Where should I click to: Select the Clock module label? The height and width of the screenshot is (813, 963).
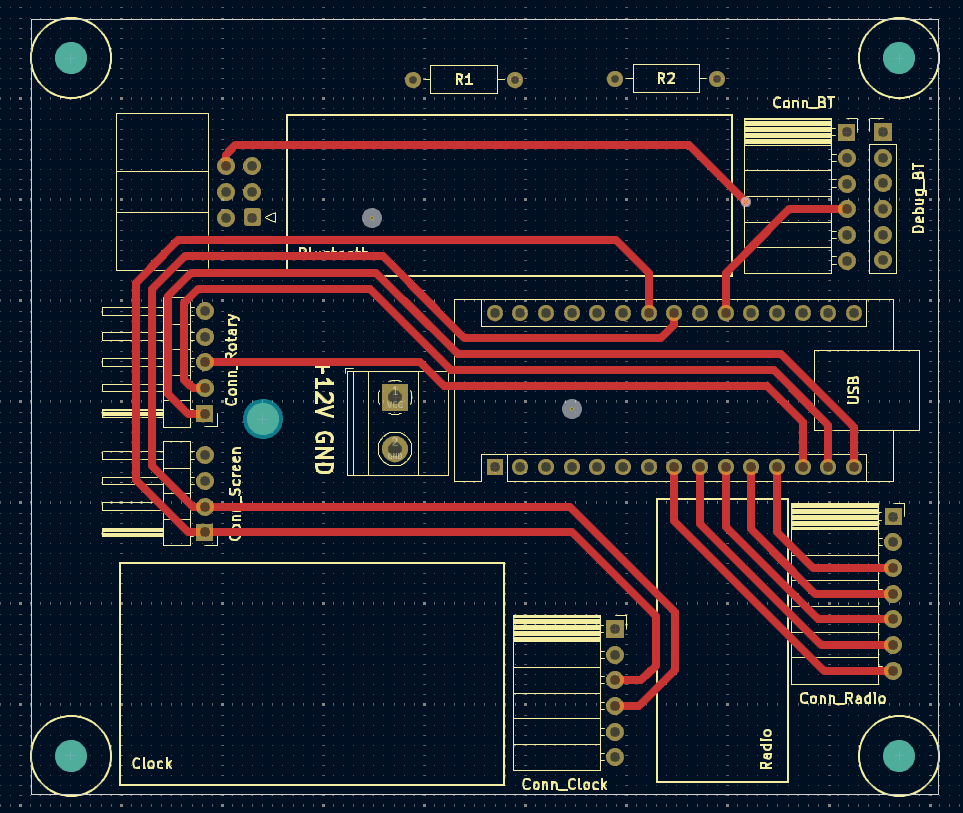152,763
